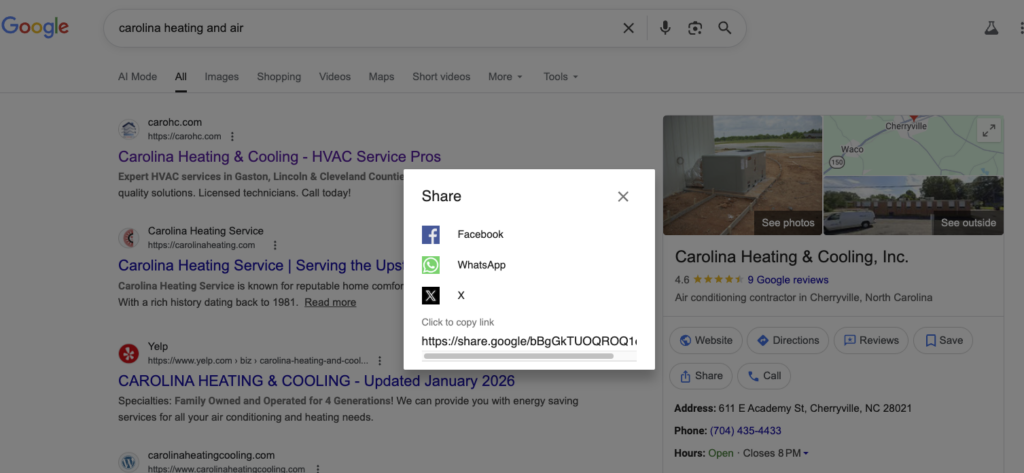Select the X social icon
The width and height of the screenshot is (1024, 473).
(x=431, y=296)
